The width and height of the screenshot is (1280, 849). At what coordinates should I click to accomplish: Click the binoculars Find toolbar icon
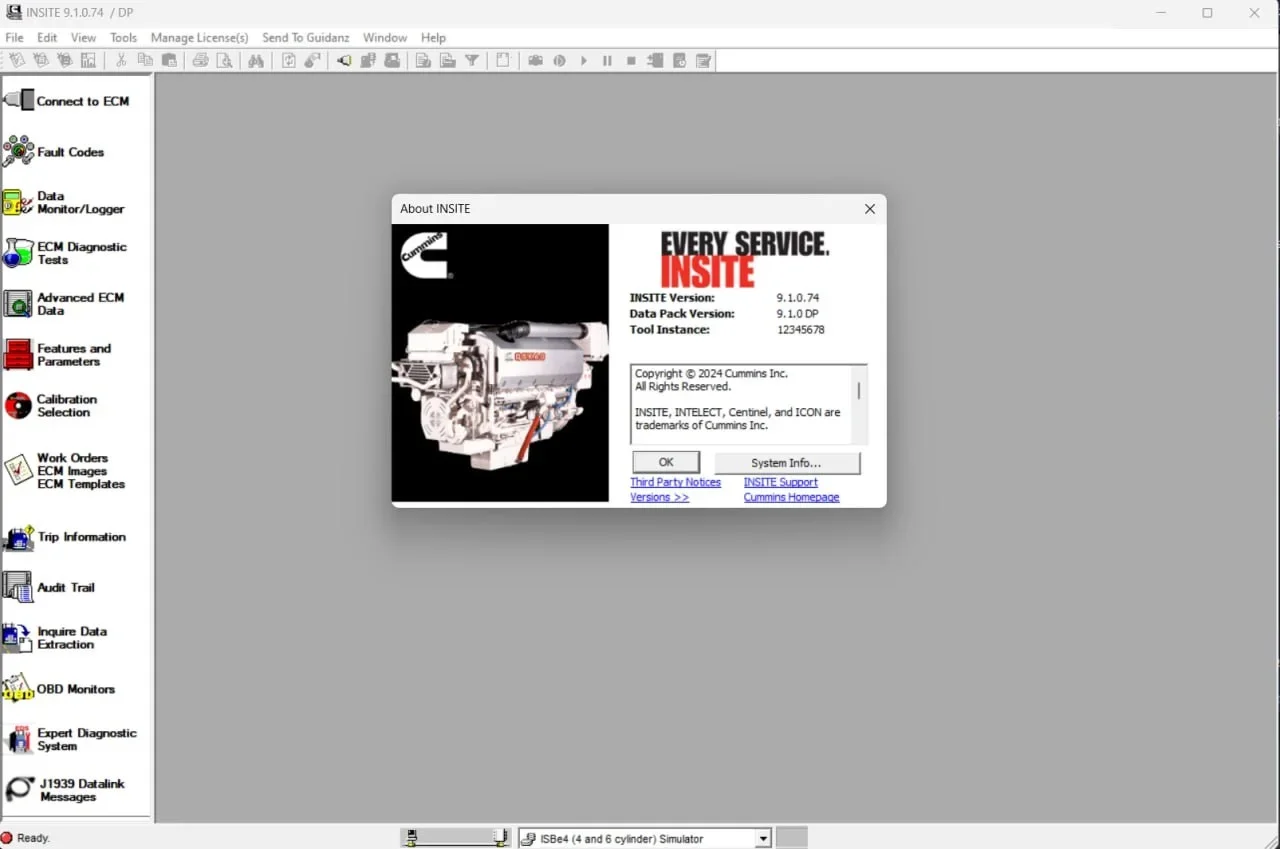tap(256, 61)
